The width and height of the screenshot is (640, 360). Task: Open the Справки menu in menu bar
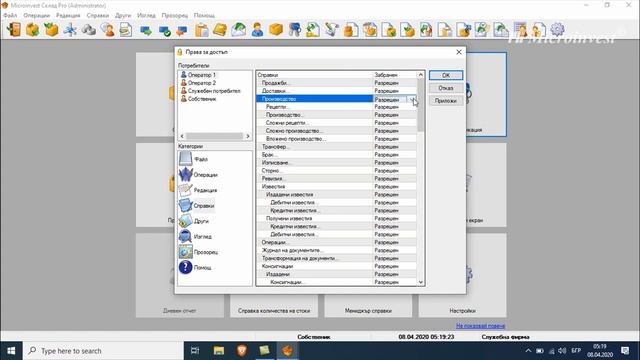(98, 15)
